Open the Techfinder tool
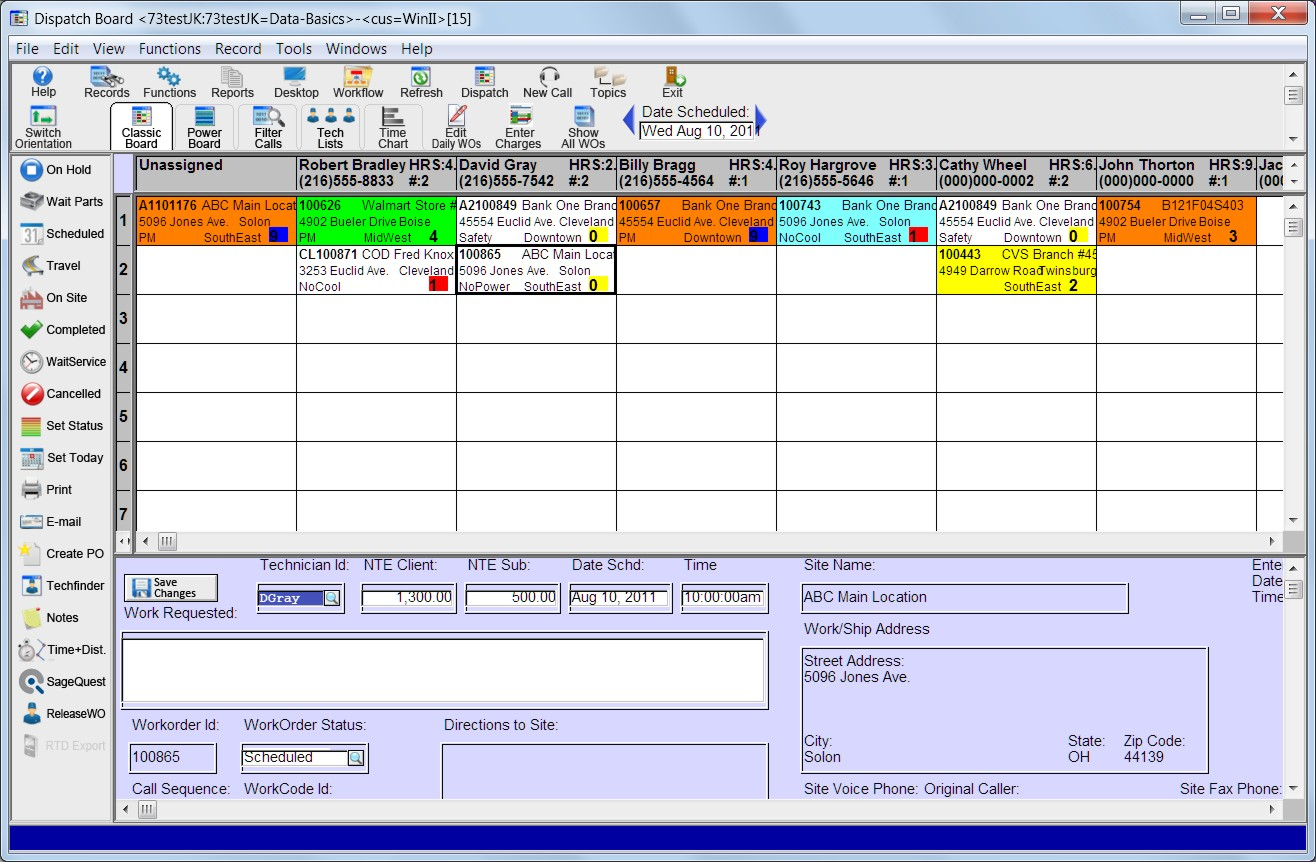Screen dimensions: 1316x862 (62, 585)
